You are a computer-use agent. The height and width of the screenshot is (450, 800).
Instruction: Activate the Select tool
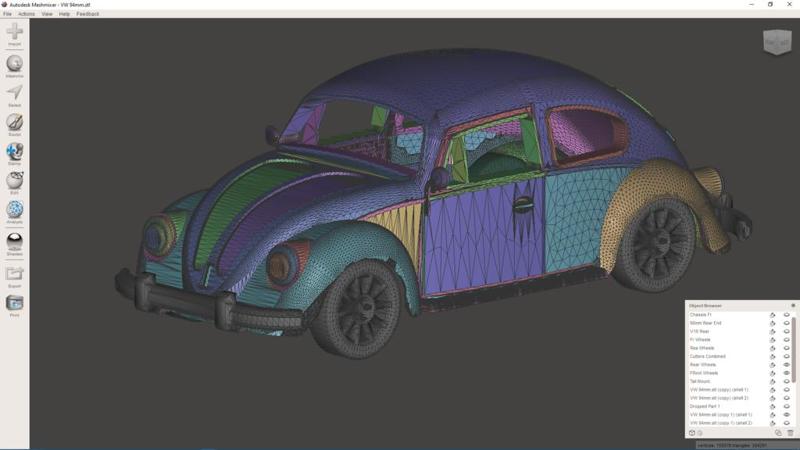[x=14, y=93]
